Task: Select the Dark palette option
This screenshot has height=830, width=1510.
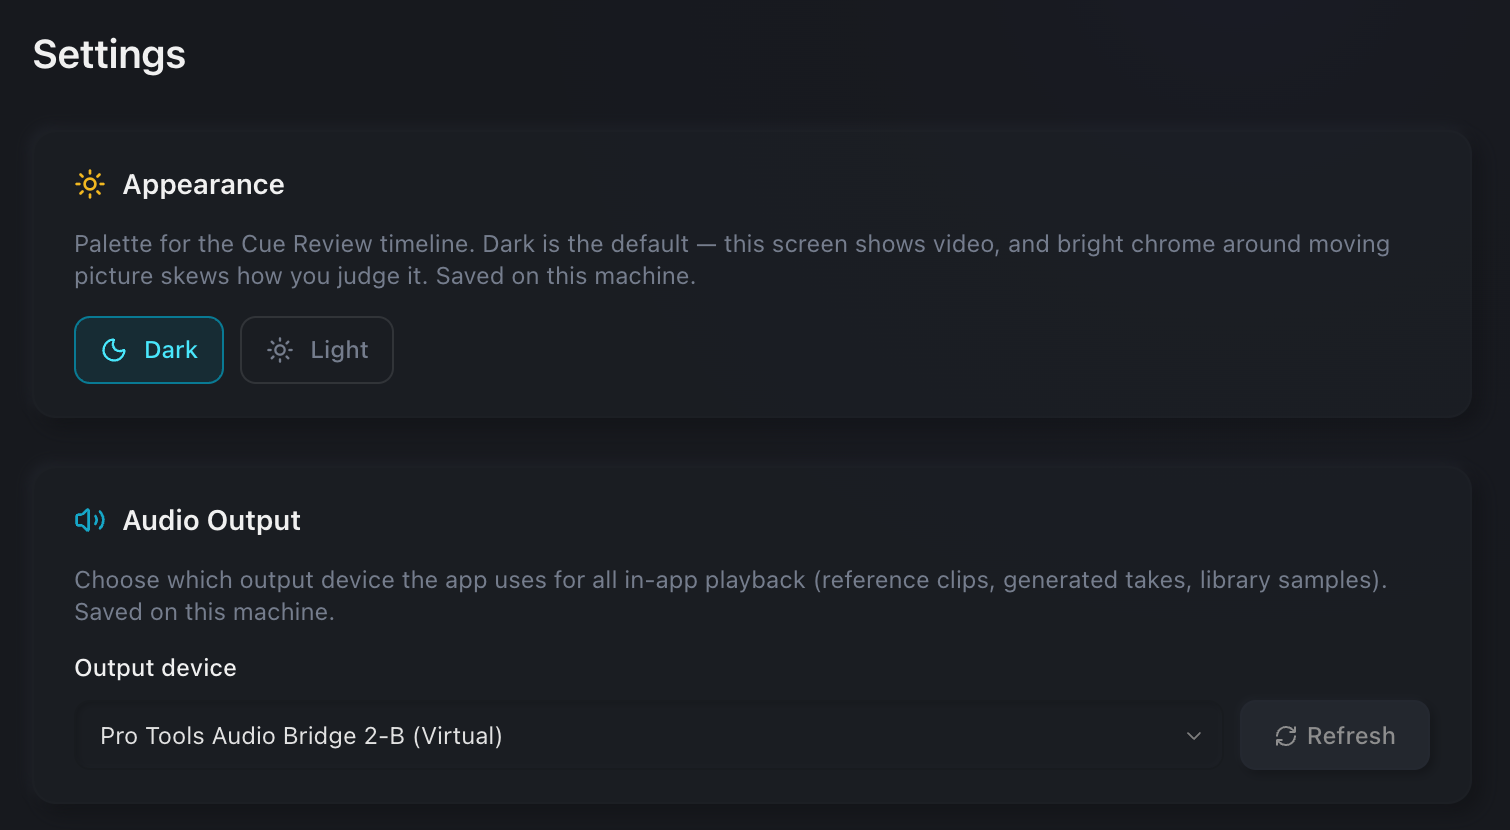Action: tap(149, 350)
